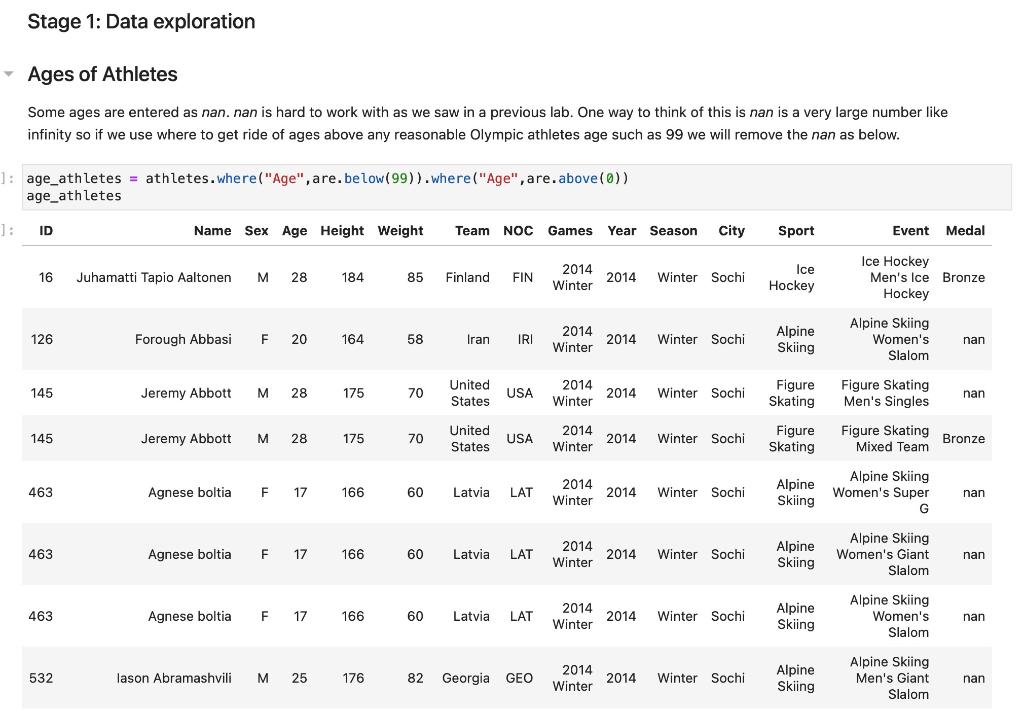This screenshot has width=1024, height=709.
Task: Click Forough Abbasi's Iran team cell
Action: click(478, 339)
